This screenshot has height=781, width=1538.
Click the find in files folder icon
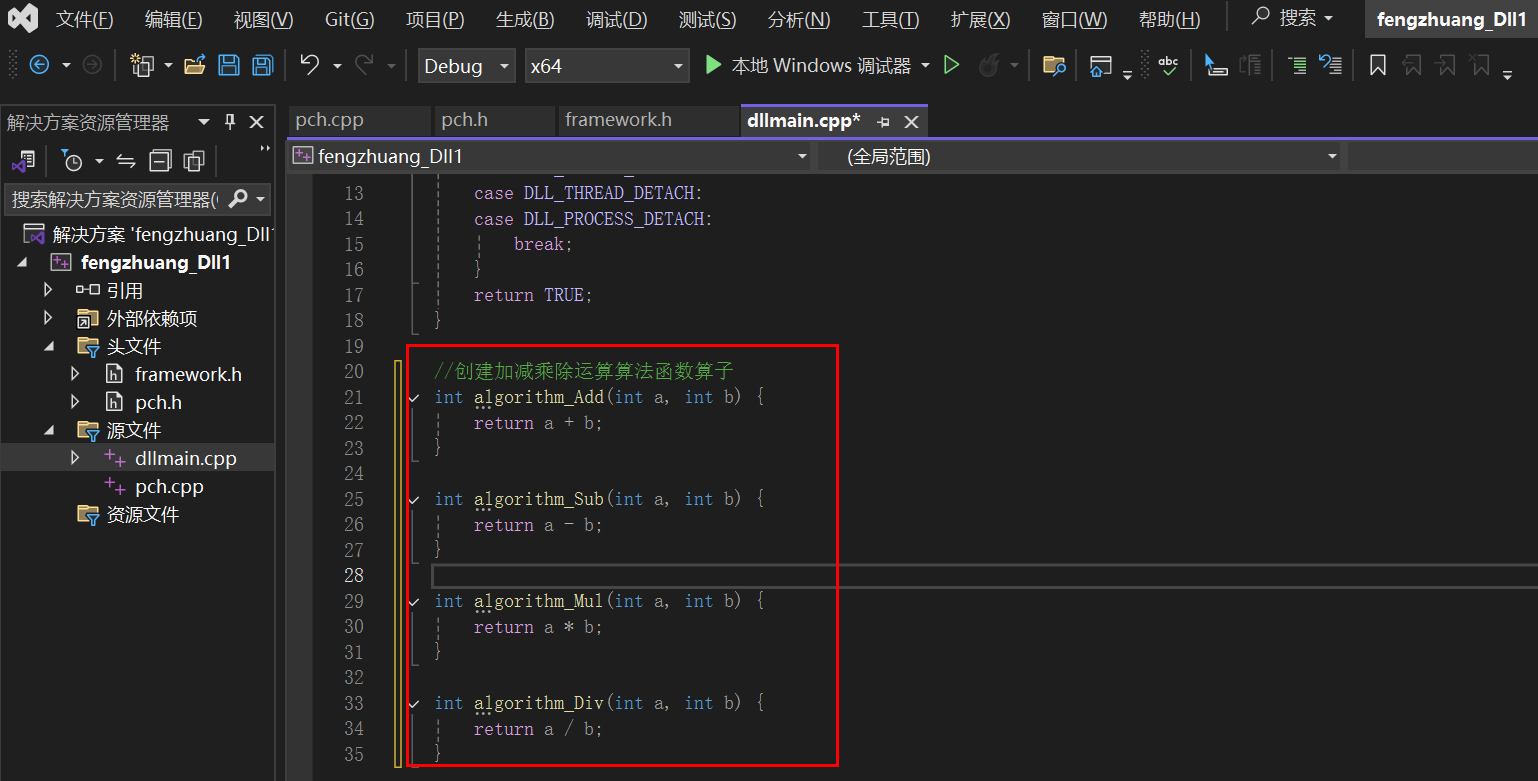pyautogui.click(x=1053, y=66)
